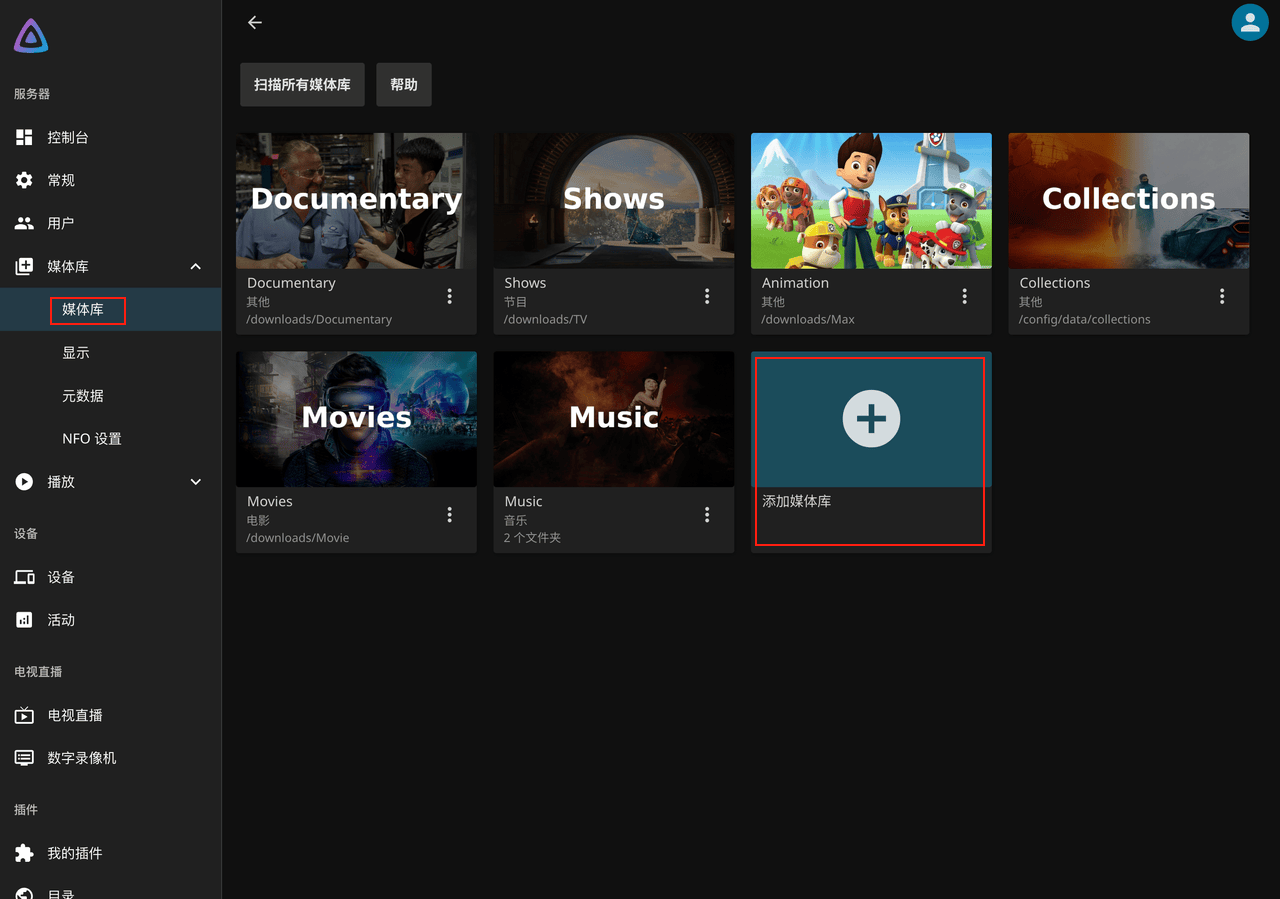The height and width of the screenshot is (899, 1280).
Task: Collapse the 媒体库 section chevron
Action: pos(196,266)
